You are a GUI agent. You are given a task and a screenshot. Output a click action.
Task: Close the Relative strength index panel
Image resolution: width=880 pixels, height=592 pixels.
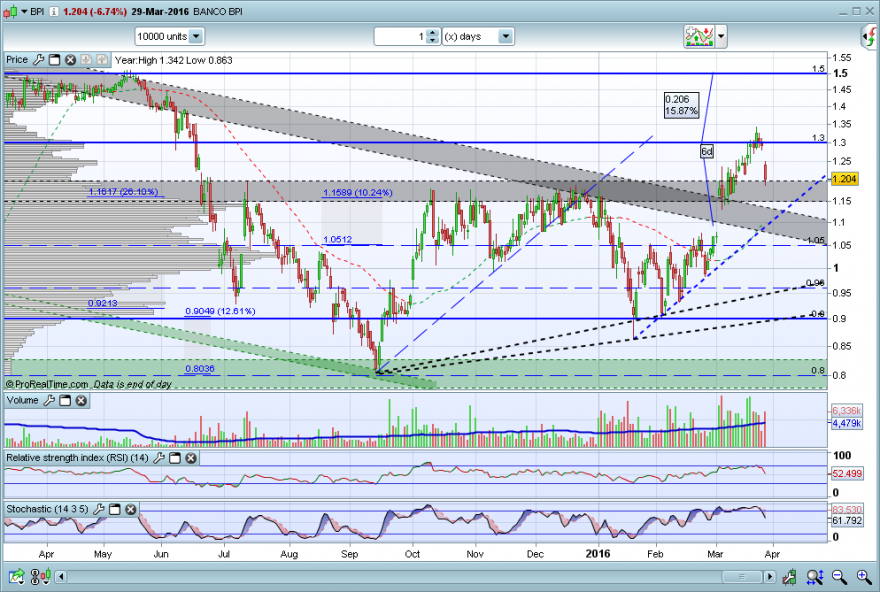tap(191, 458)
